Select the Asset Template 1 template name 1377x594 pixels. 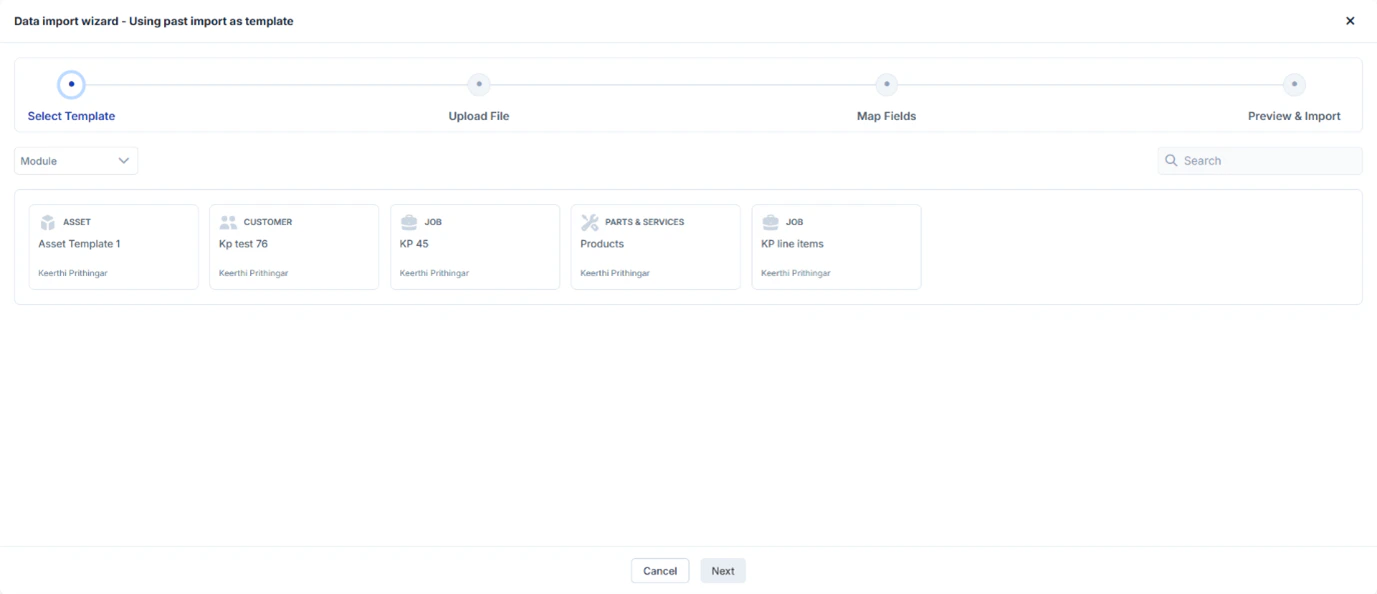pyautogui.click(x=79, y=244)
